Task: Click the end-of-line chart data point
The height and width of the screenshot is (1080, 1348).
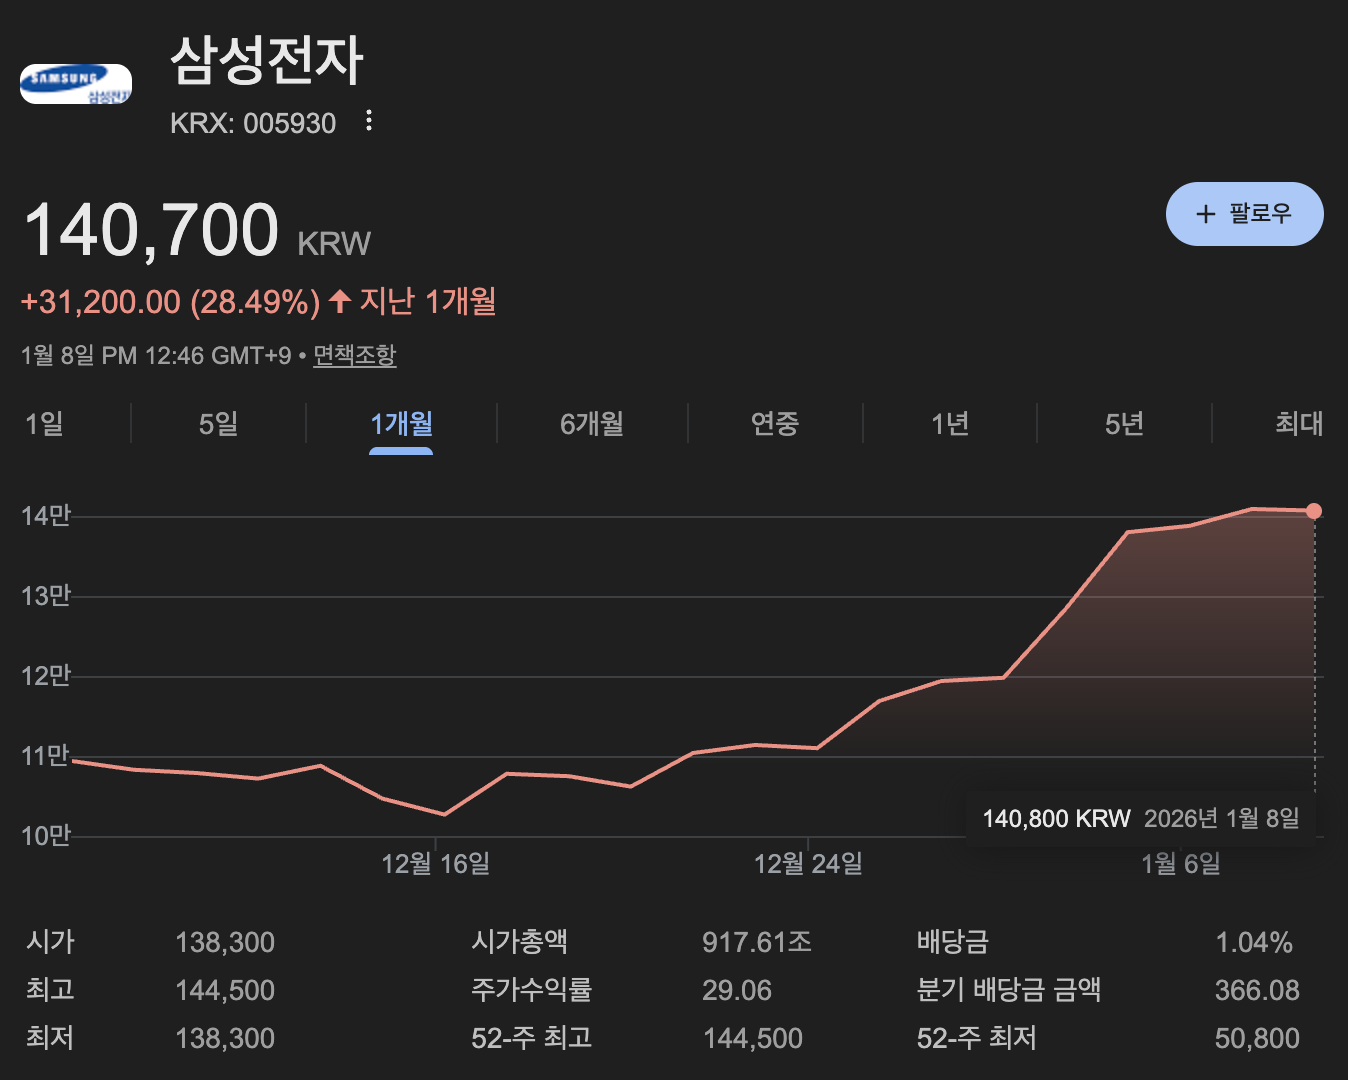Action: 1314,511
